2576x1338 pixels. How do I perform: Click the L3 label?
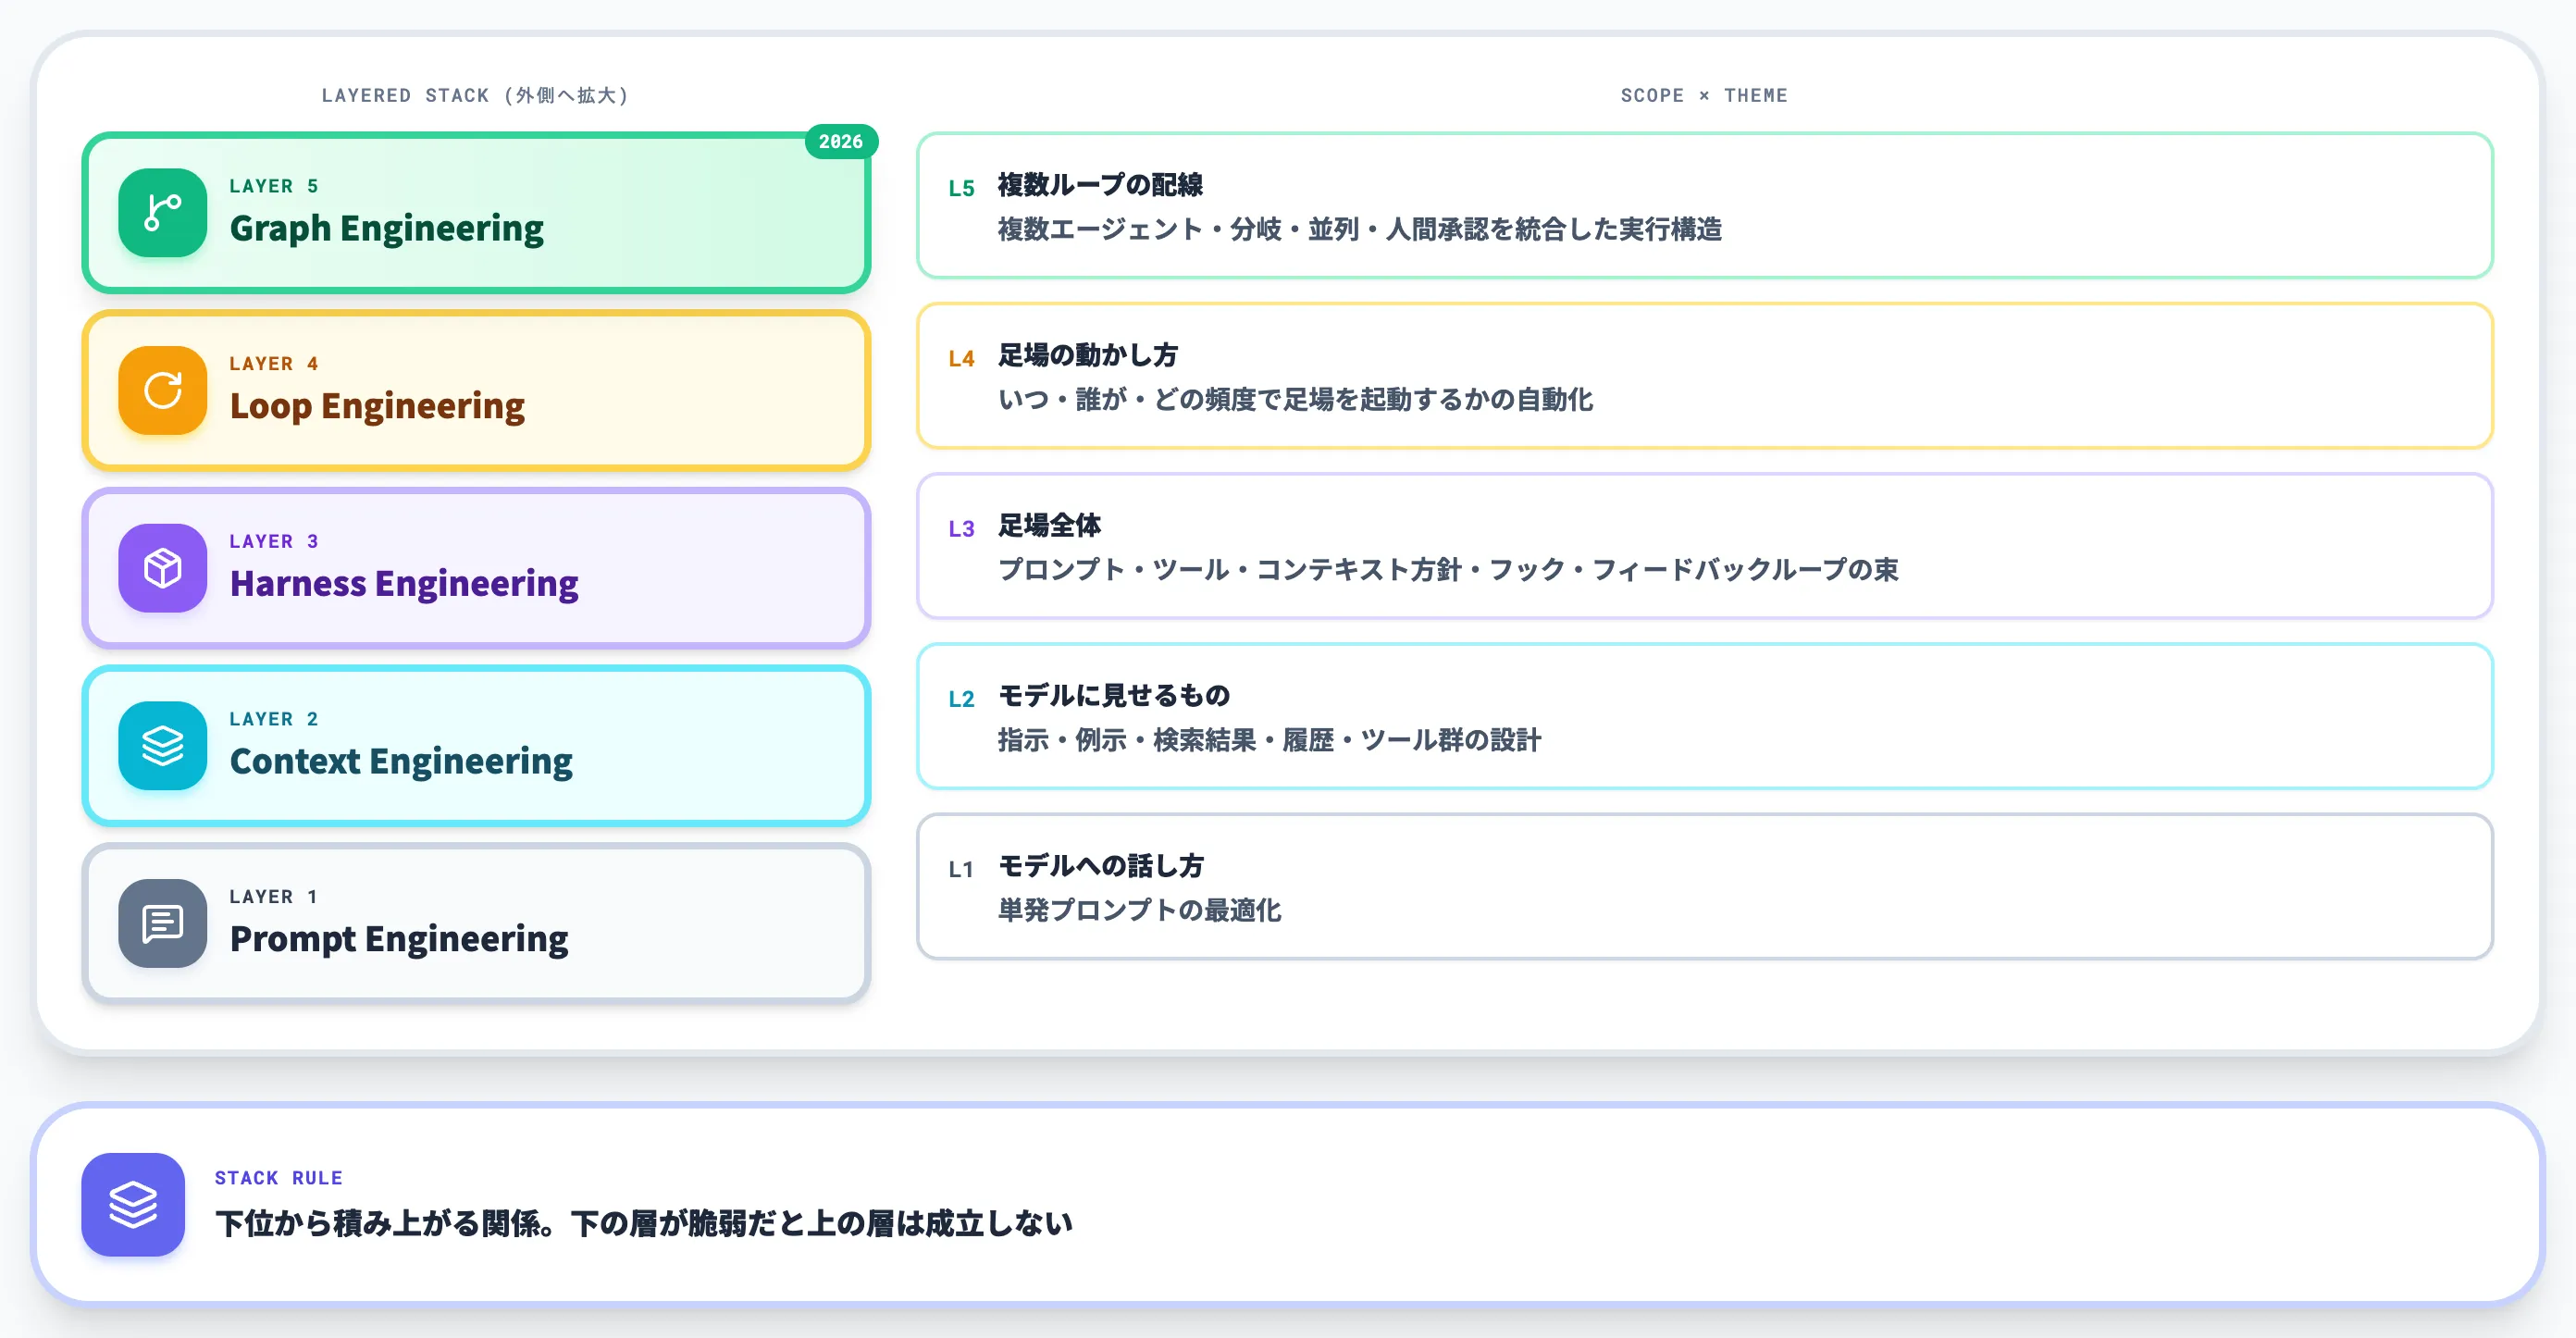tap(961, 528)
